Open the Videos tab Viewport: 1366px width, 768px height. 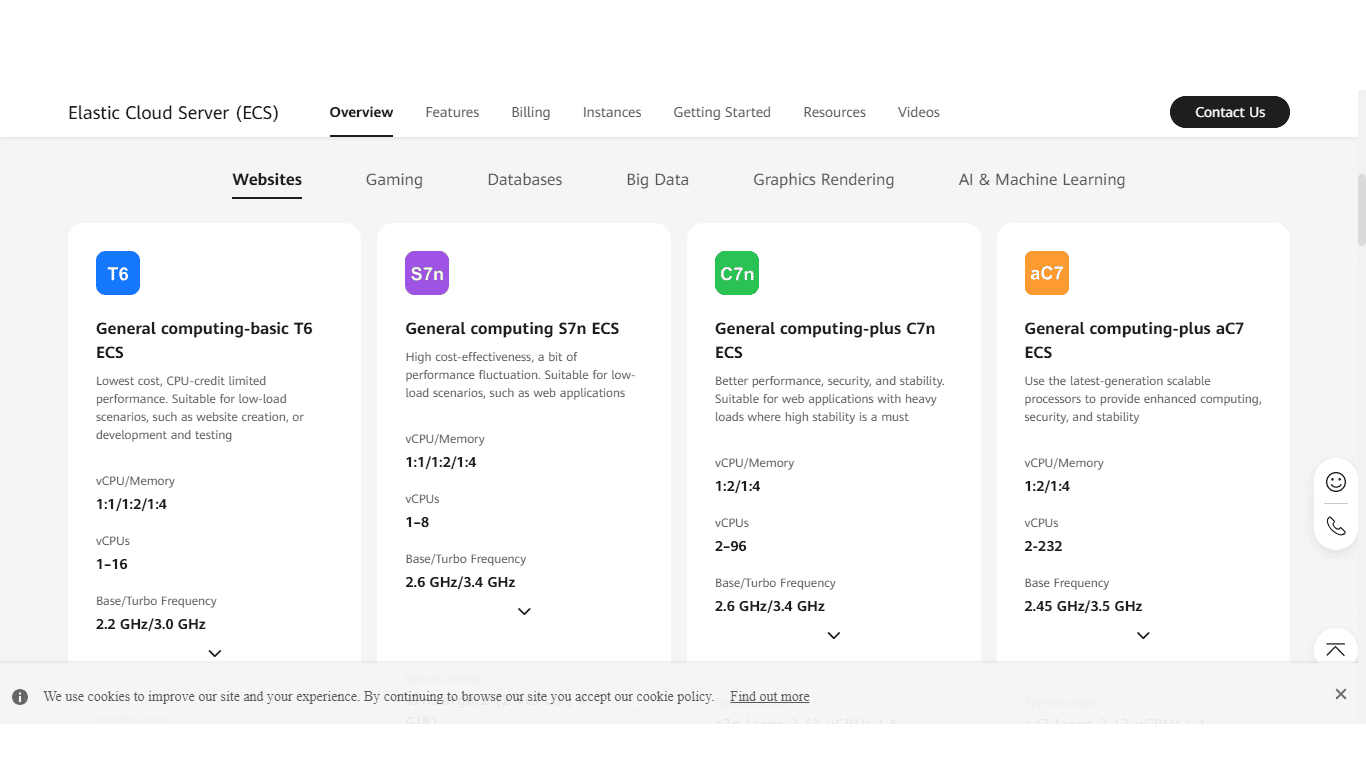coord(919,112)
